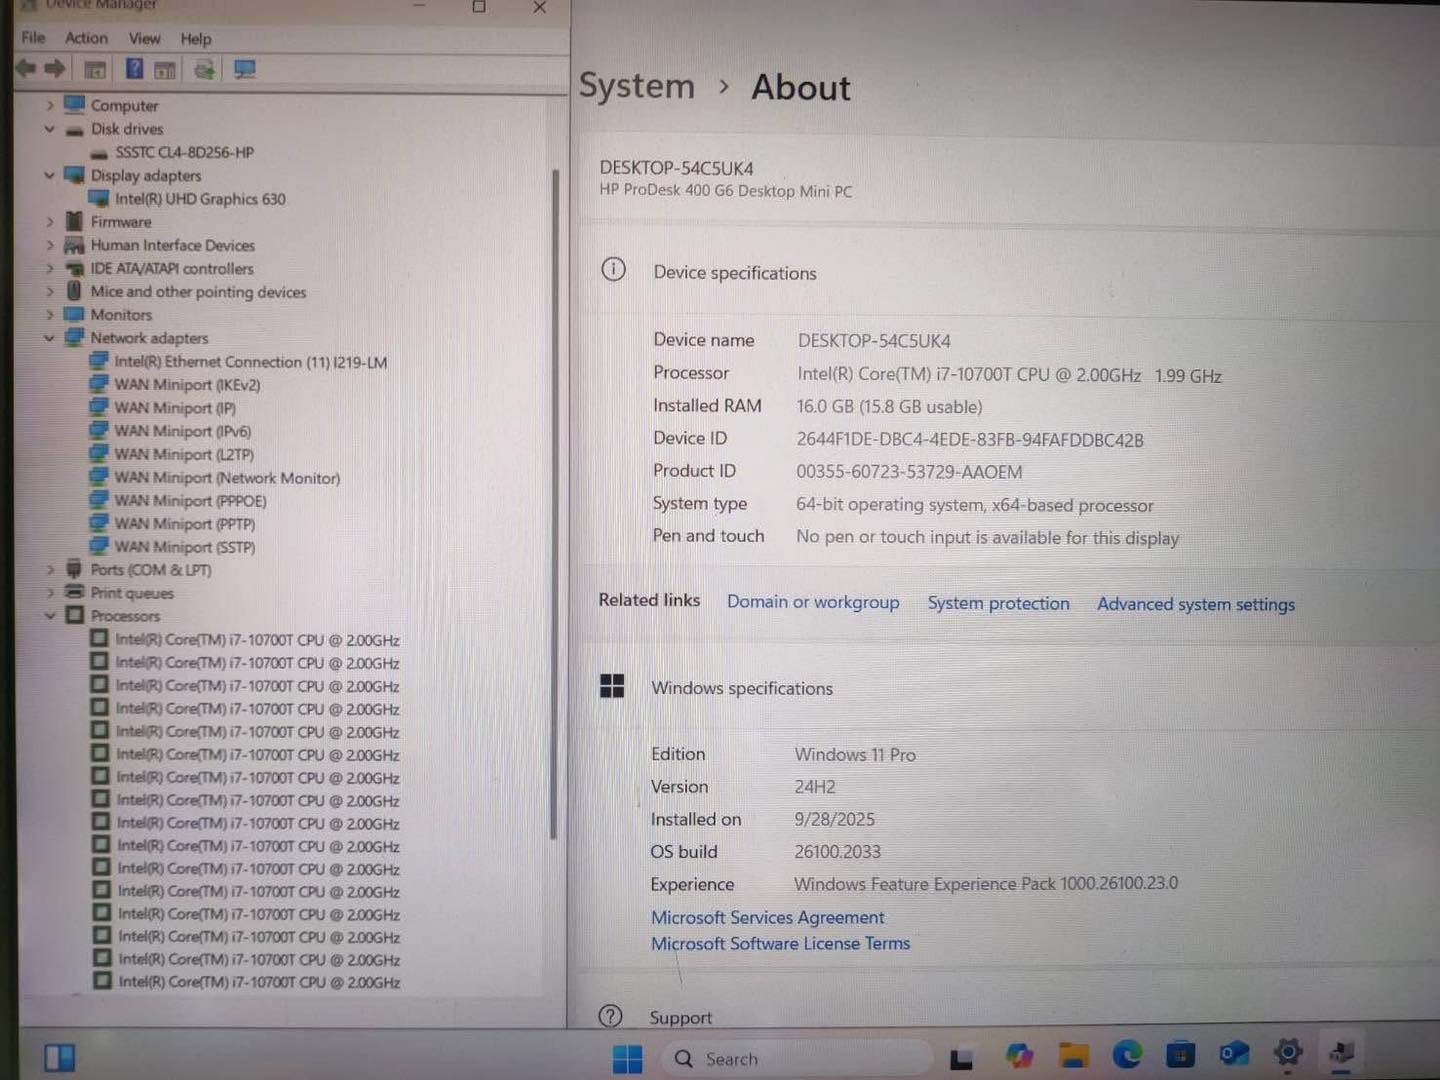Click the blue Help question mark toolbar icon
The height and width of the screenshot is (1080, 1440).
coord(134,69)
